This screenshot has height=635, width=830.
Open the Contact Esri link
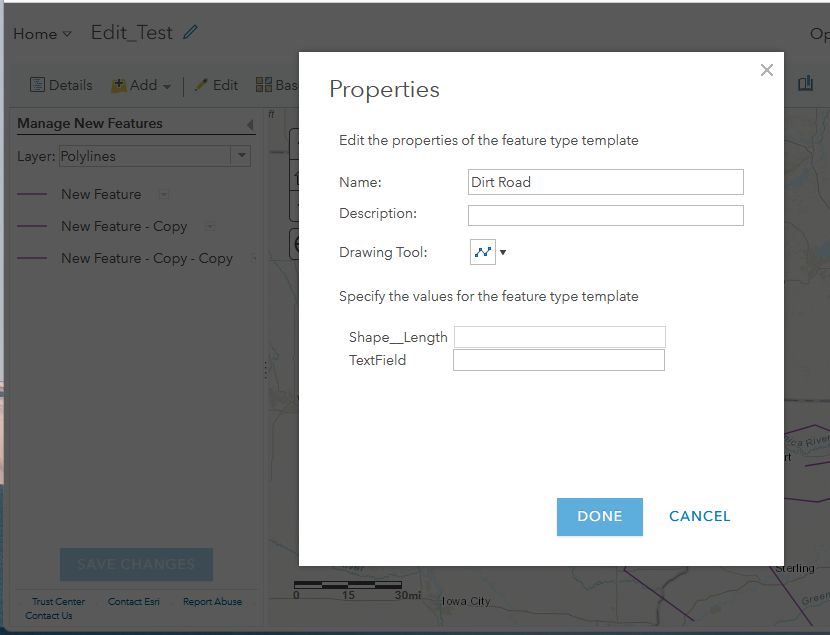point(133,601)
